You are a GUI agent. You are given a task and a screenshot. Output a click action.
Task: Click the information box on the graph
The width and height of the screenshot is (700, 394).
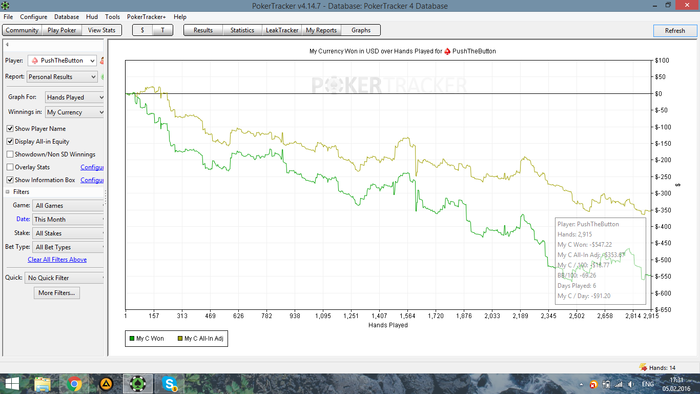tap(600, 261)
